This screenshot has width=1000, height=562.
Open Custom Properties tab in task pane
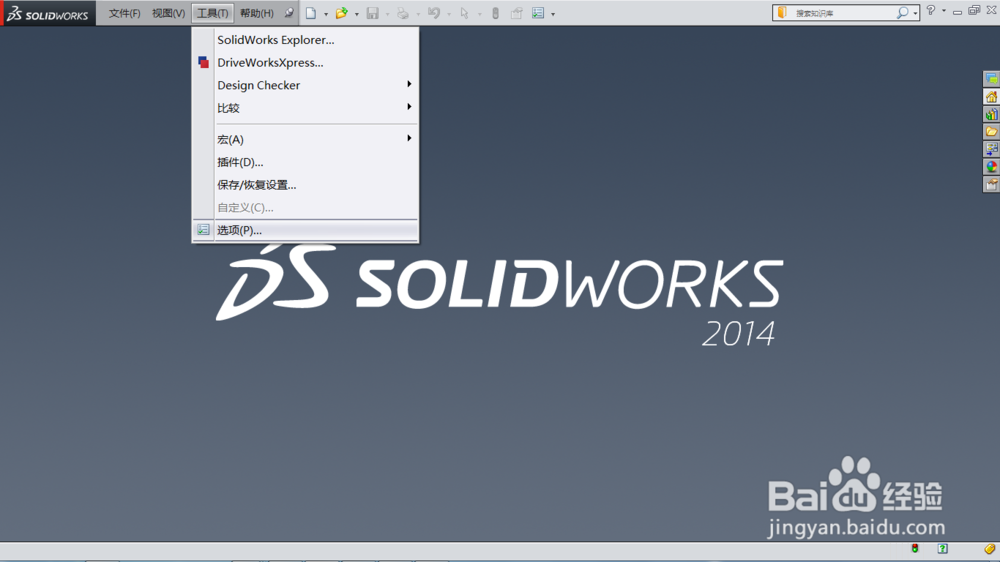991,185
